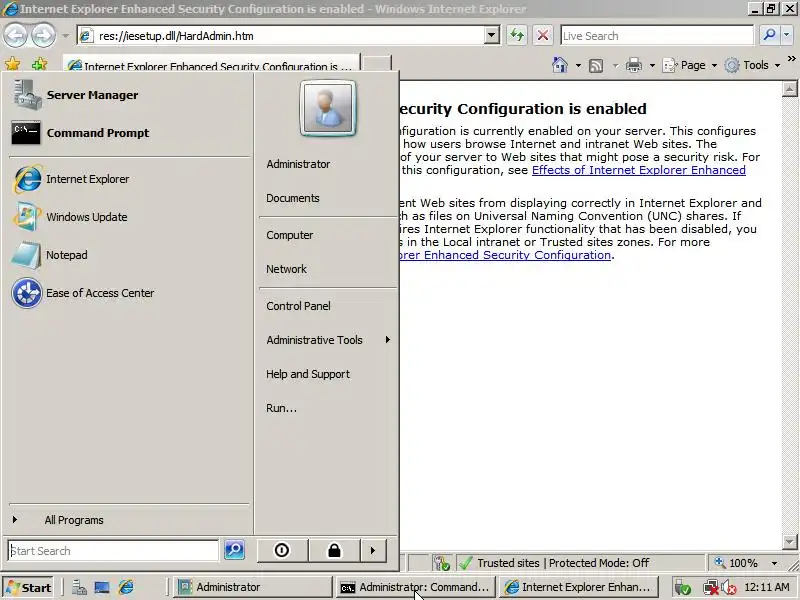
Task: Open the Page menu
Action: click(690, 65)
